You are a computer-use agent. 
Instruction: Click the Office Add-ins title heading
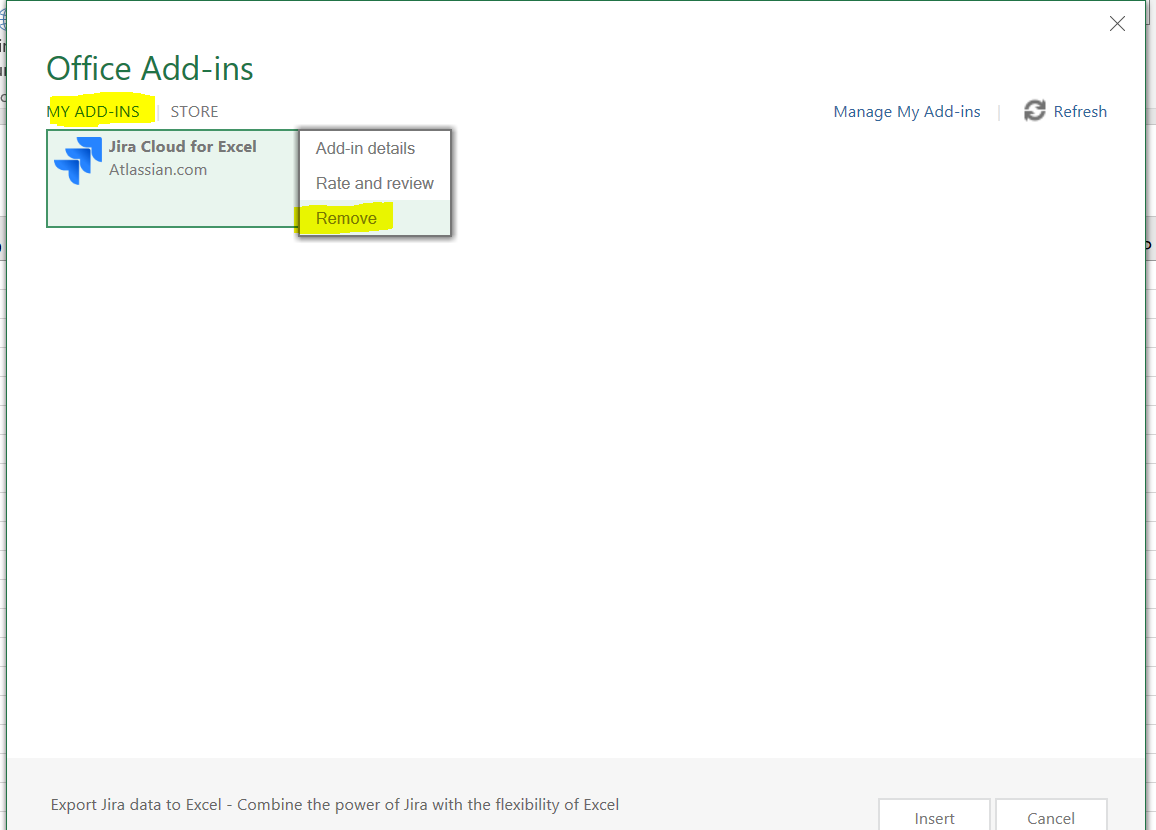(150, 68)
